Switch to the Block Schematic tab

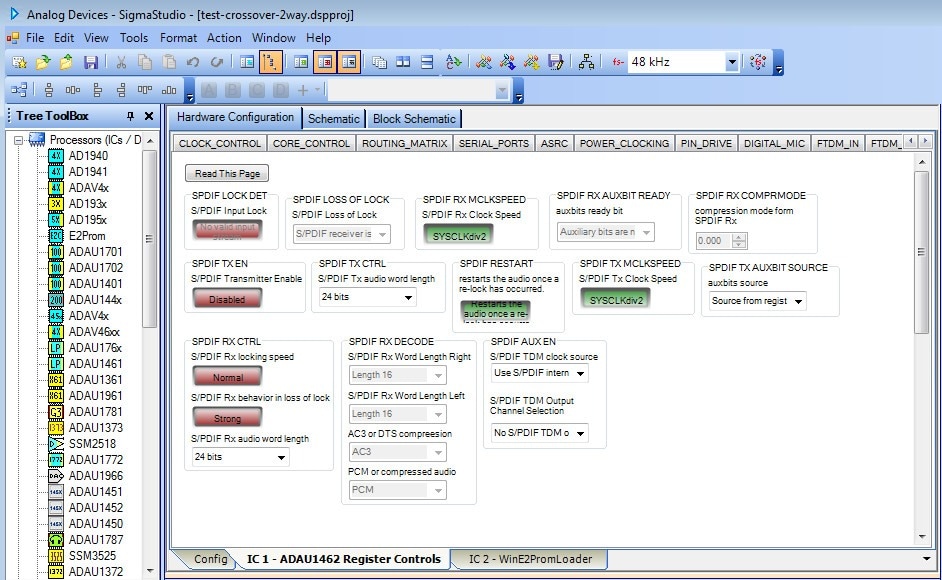tap(414, 118)
